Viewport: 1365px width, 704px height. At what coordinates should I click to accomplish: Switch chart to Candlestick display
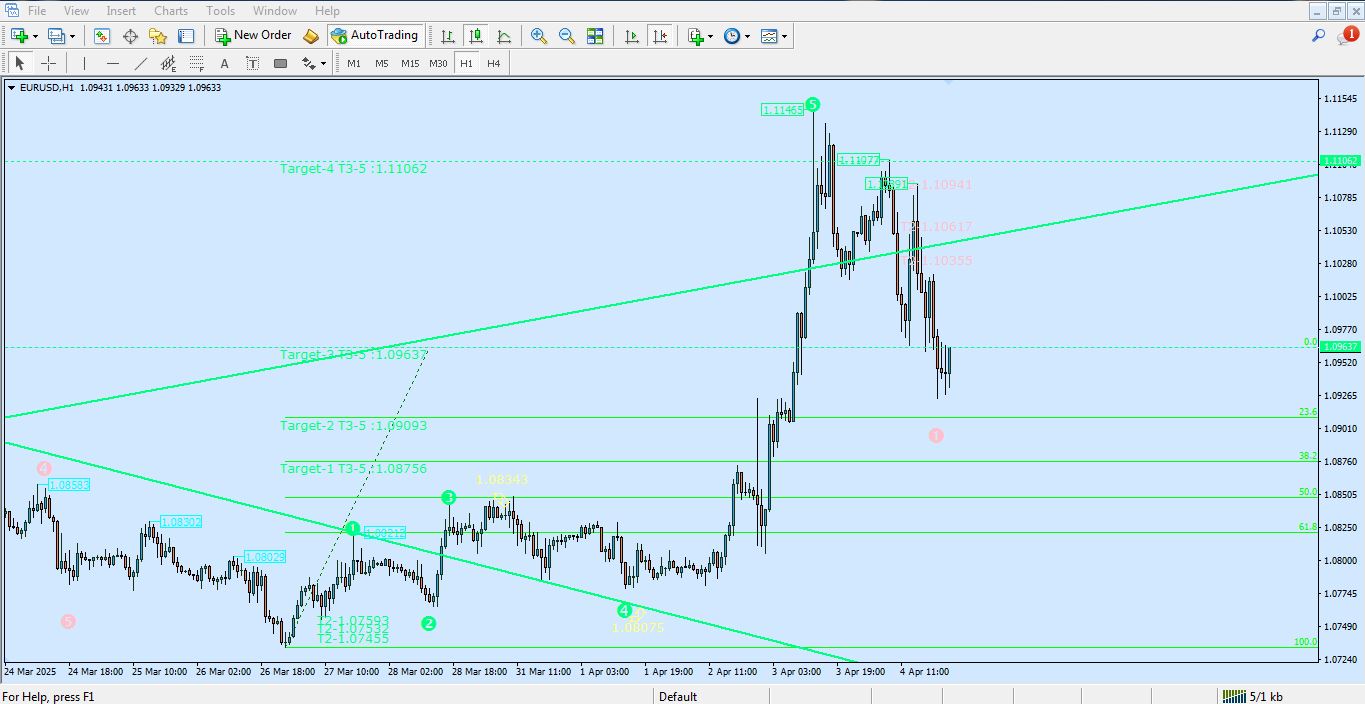[476, 36]
